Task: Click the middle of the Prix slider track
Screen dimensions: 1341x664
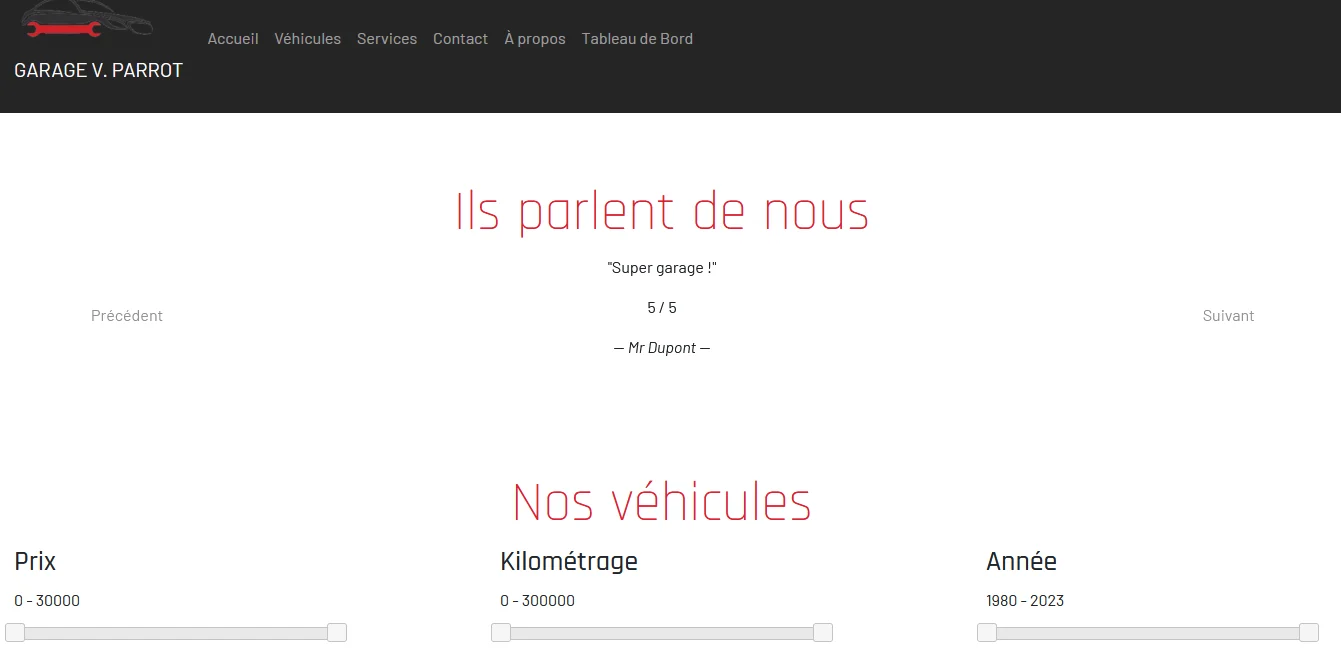Action: (176, 633)
